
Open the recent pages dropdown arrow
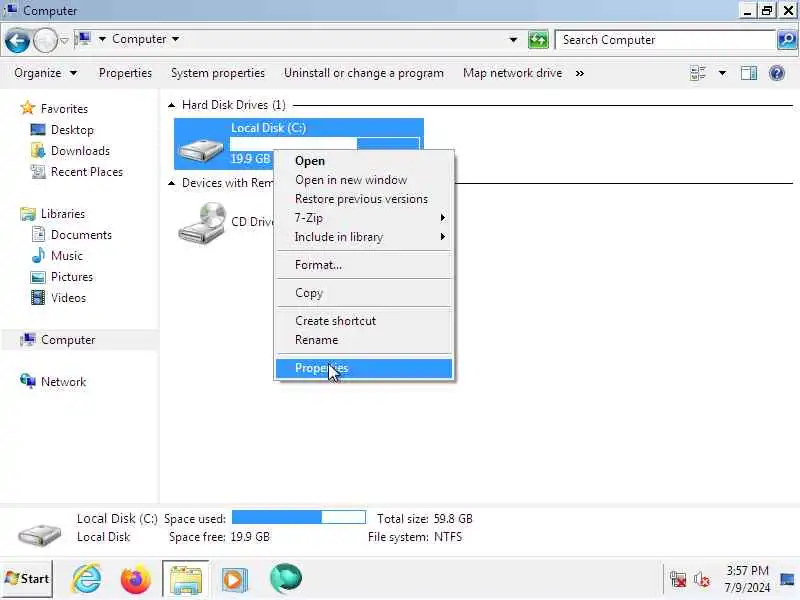(x=64, y=40)
